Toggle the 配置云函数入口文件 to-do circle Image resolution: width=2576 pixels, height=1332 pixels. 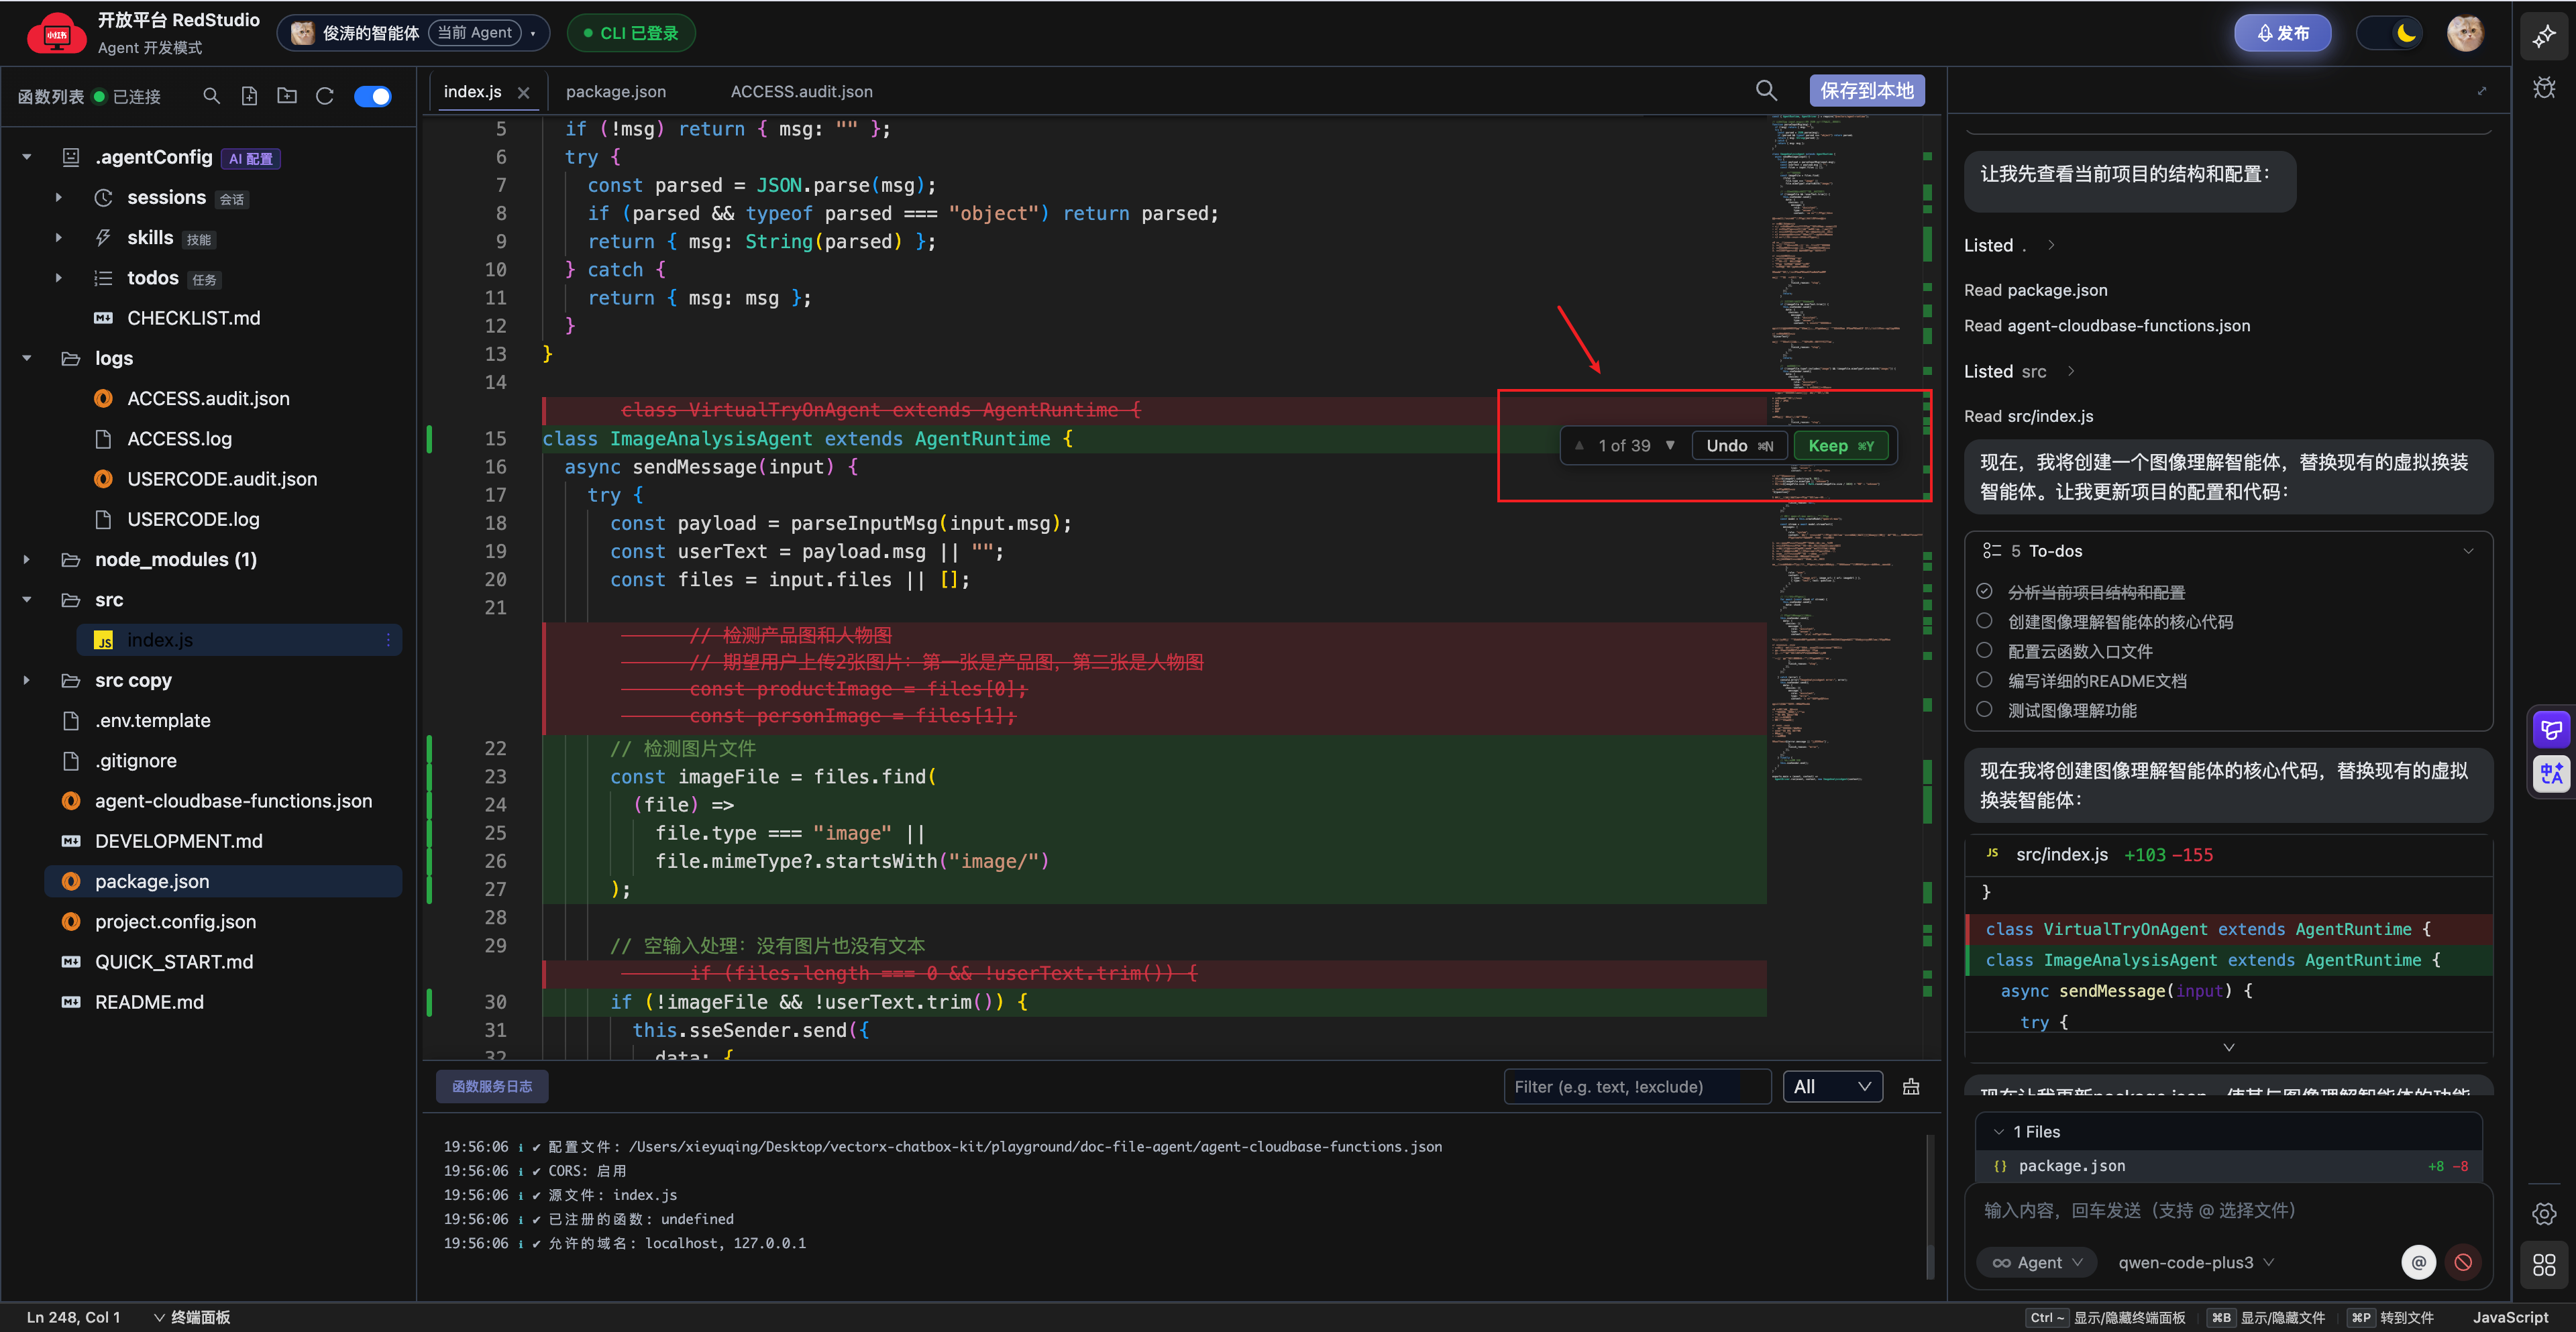click(x=1985, y=650)
